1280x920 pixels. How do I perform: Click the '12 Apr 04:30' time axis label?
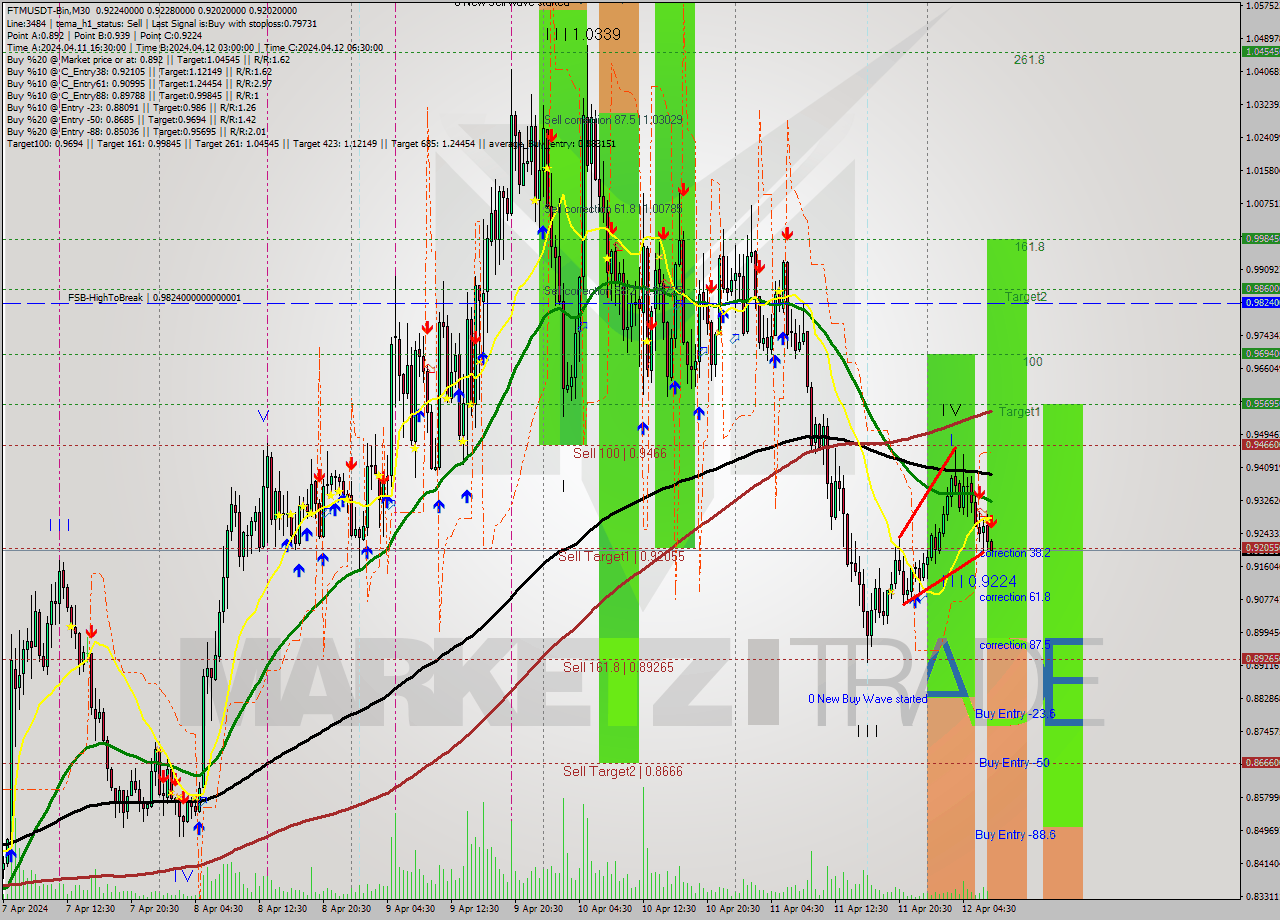pyautogui.click(x=988, y=909)
